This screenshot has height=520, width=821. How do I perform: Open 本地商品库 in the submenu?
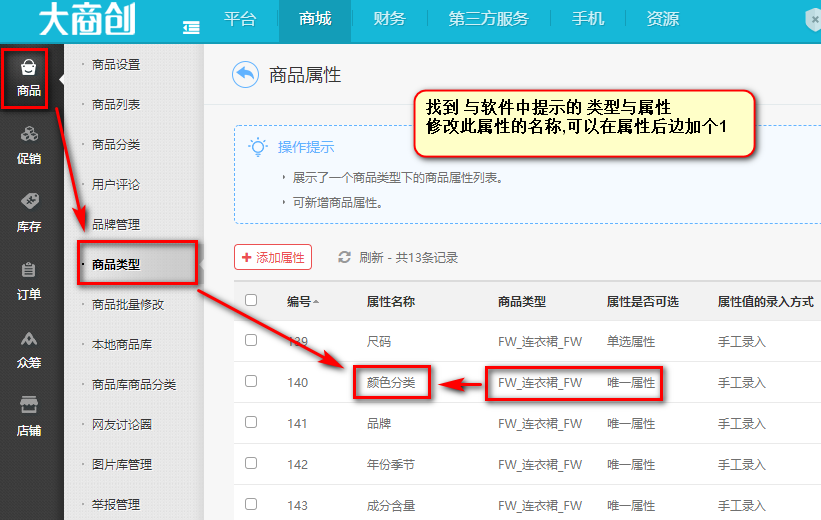[122, 345]
